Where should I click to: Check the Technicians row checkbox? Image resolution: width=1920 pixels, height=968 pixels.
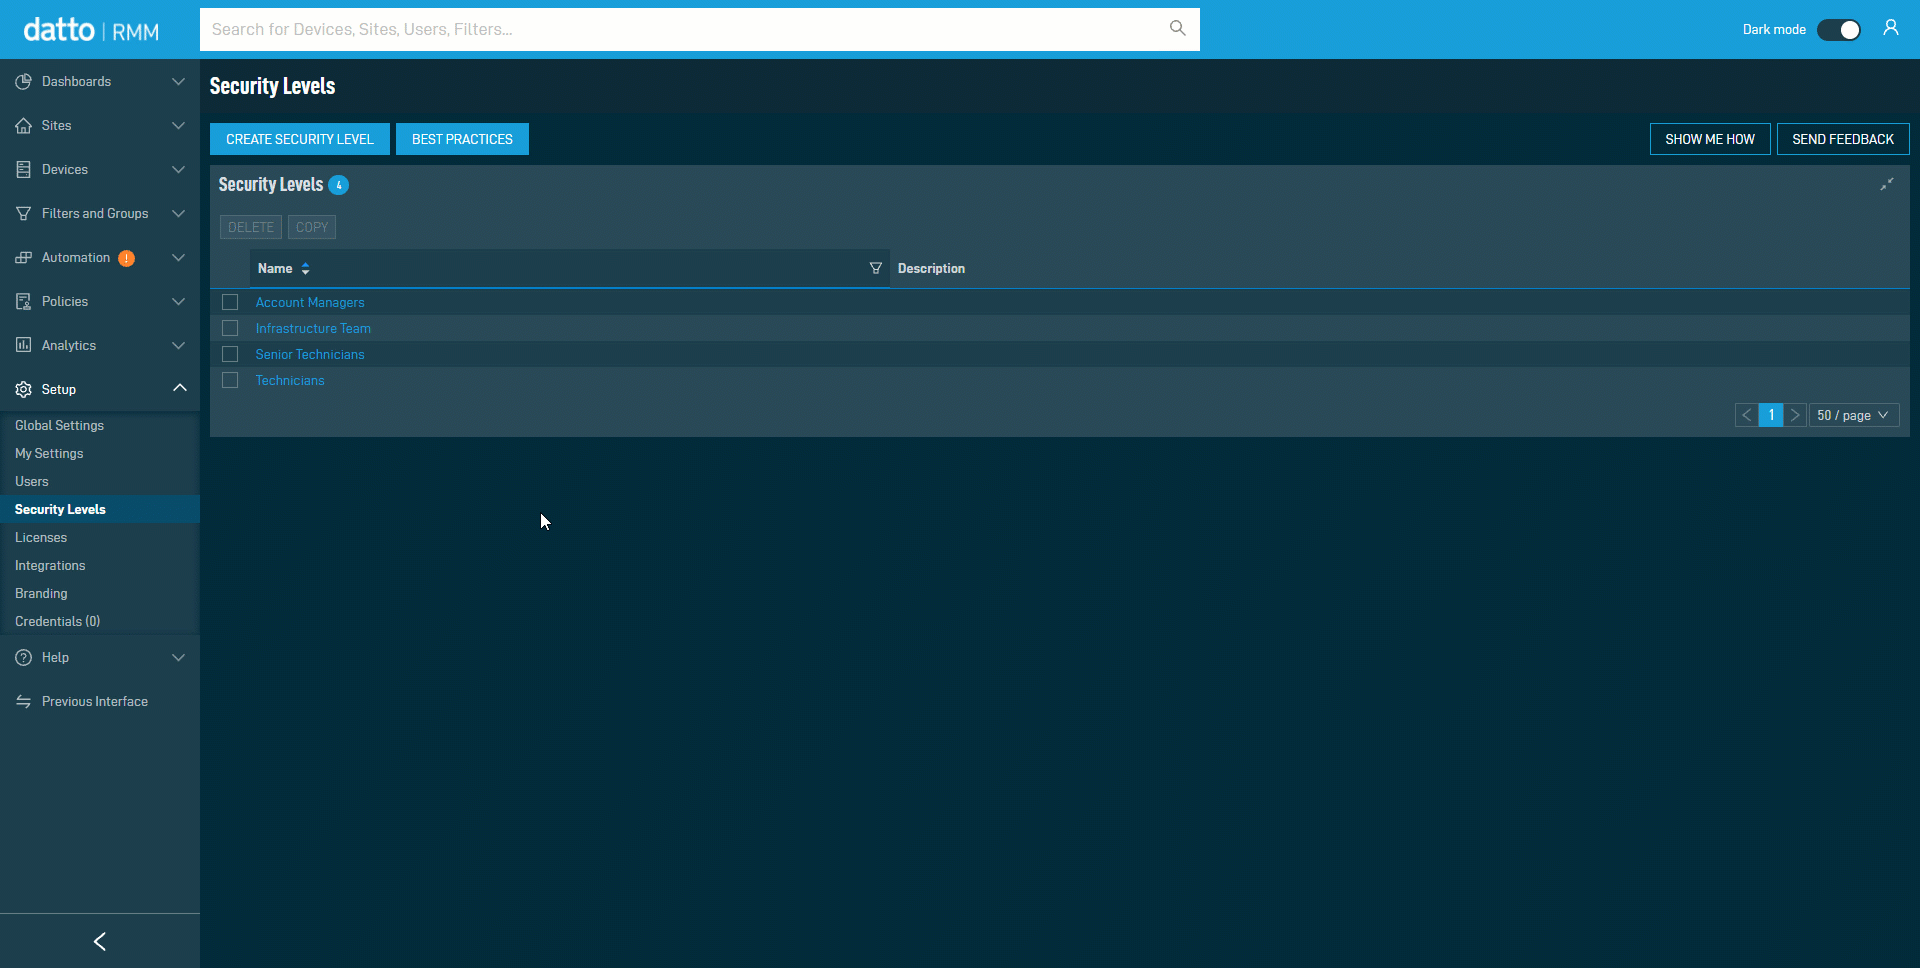(230, 380)
